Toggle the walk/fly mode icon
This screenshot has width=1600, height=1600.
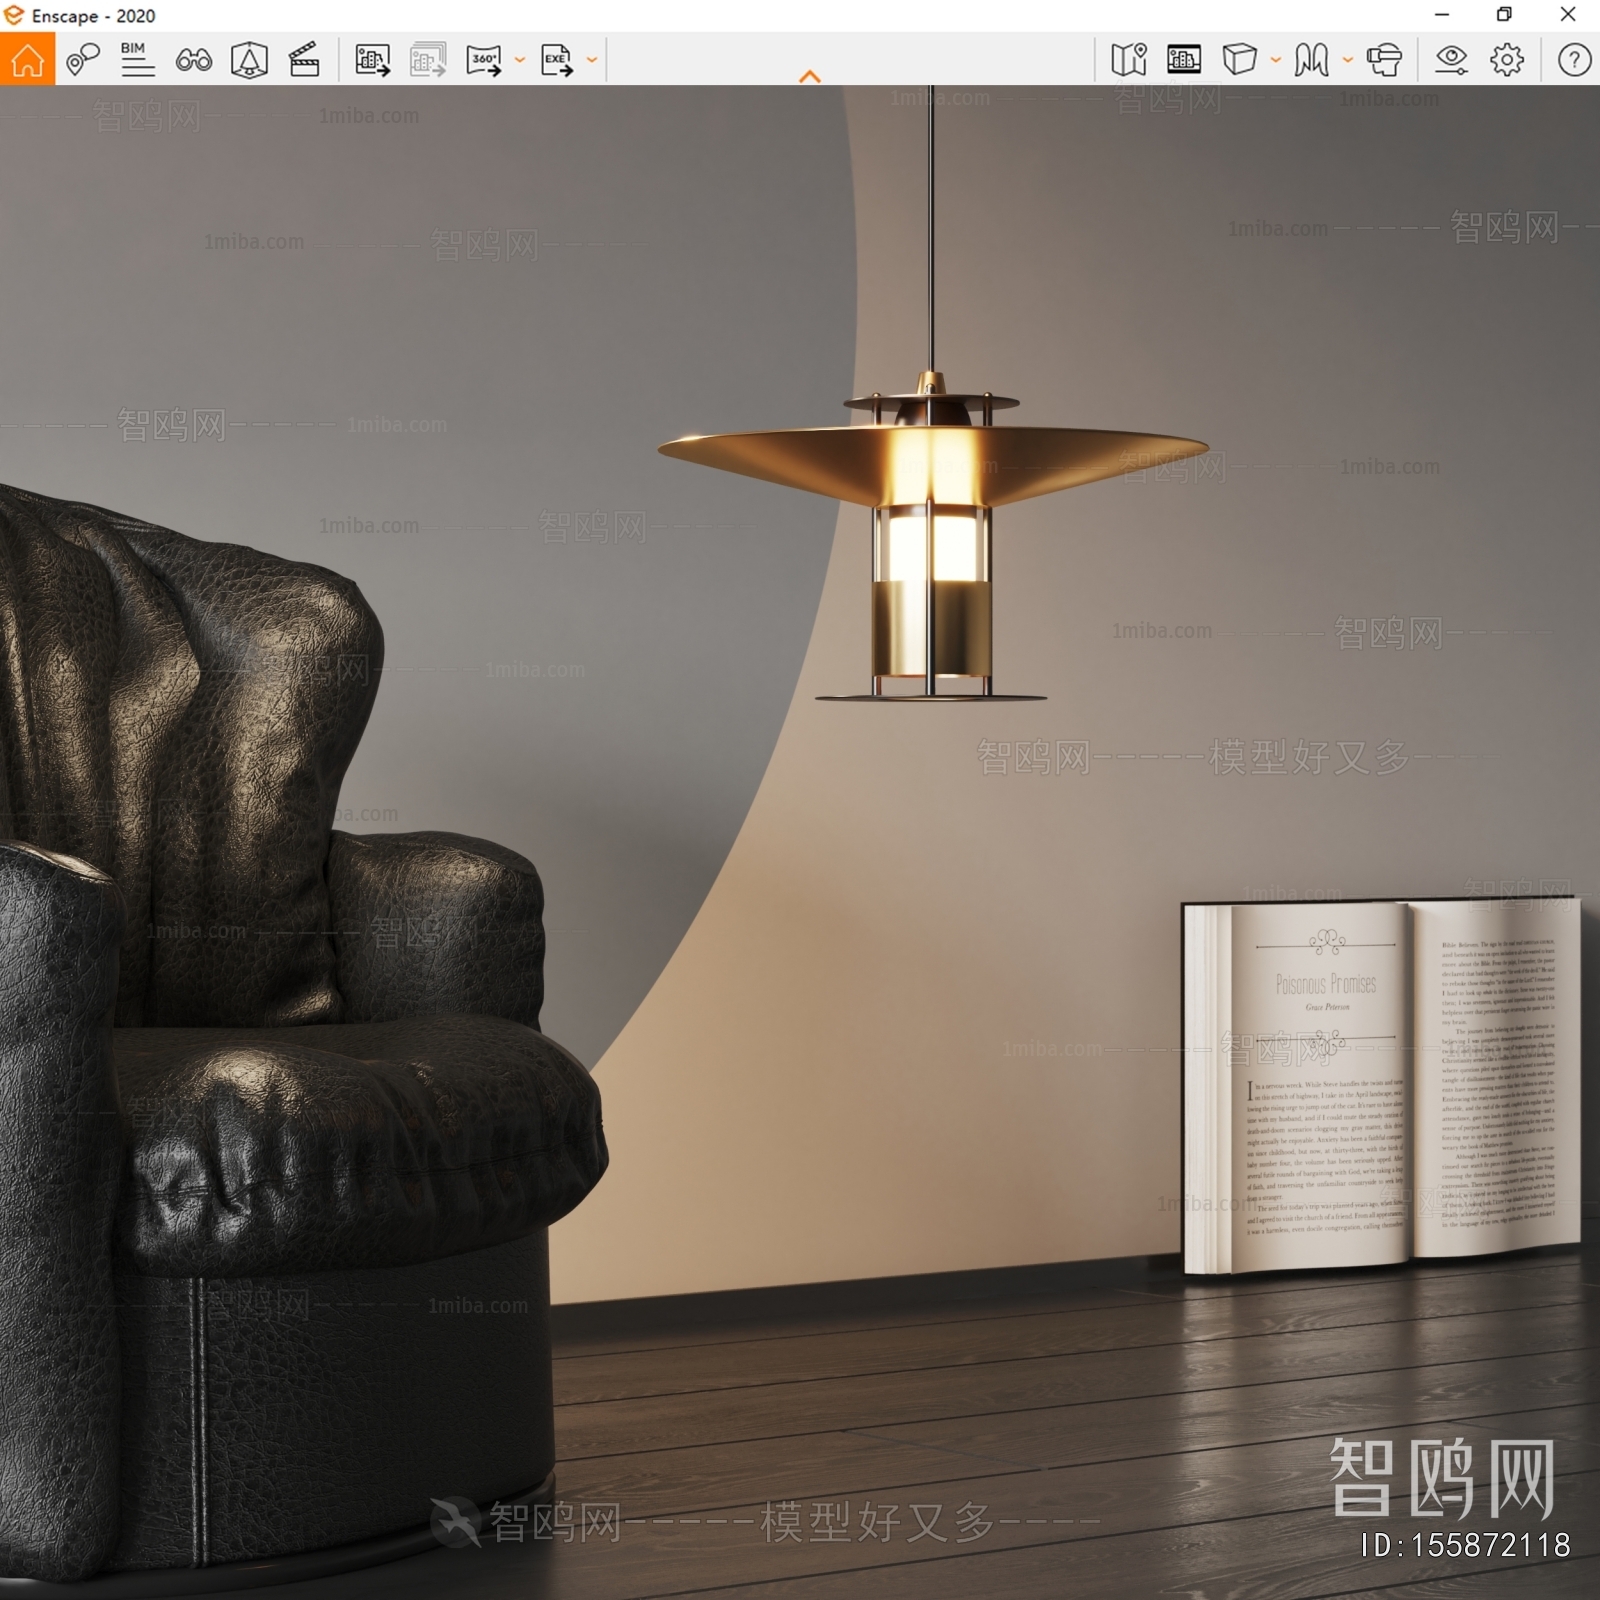point(1311,60)
